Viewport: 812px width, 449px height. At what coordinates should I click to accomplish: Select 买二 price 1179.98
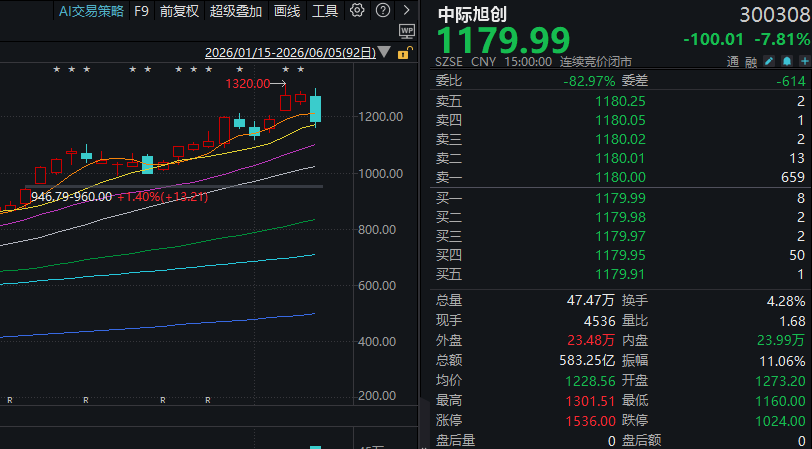(620, 217)
